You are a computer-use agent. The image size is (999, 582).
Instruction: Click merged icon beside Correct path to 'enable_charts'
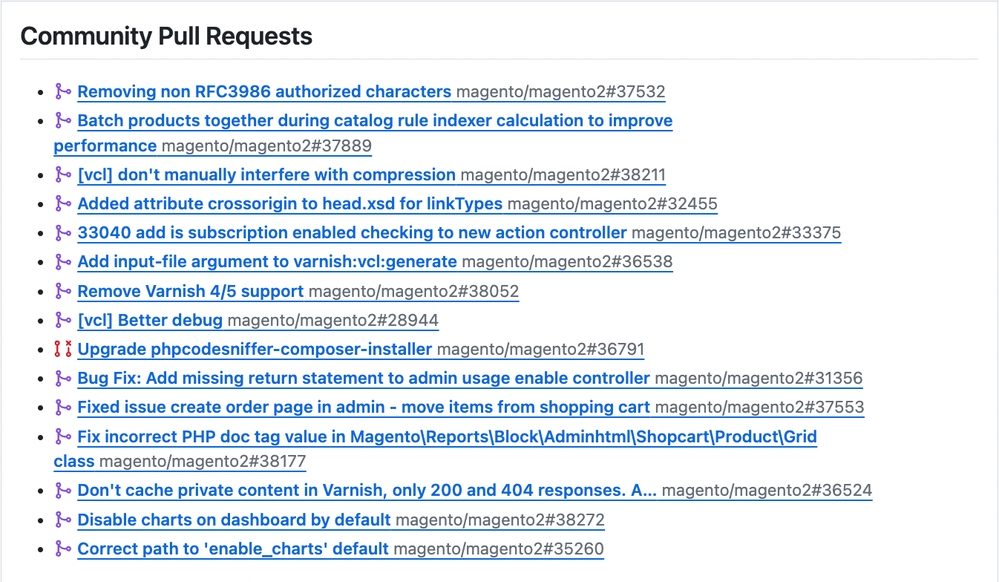[63, 548]
